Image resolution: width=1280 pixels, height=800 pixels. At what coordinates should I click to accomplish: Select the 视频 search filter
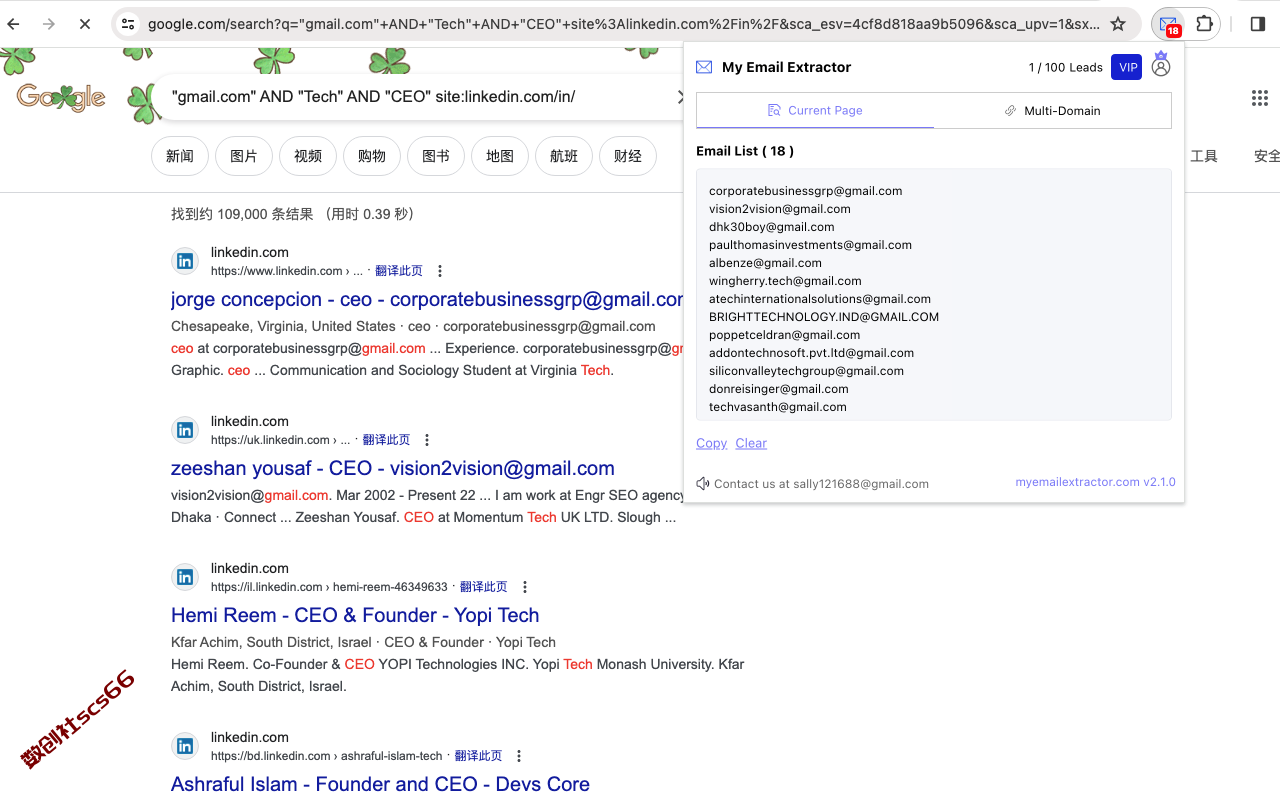(308, 156)
